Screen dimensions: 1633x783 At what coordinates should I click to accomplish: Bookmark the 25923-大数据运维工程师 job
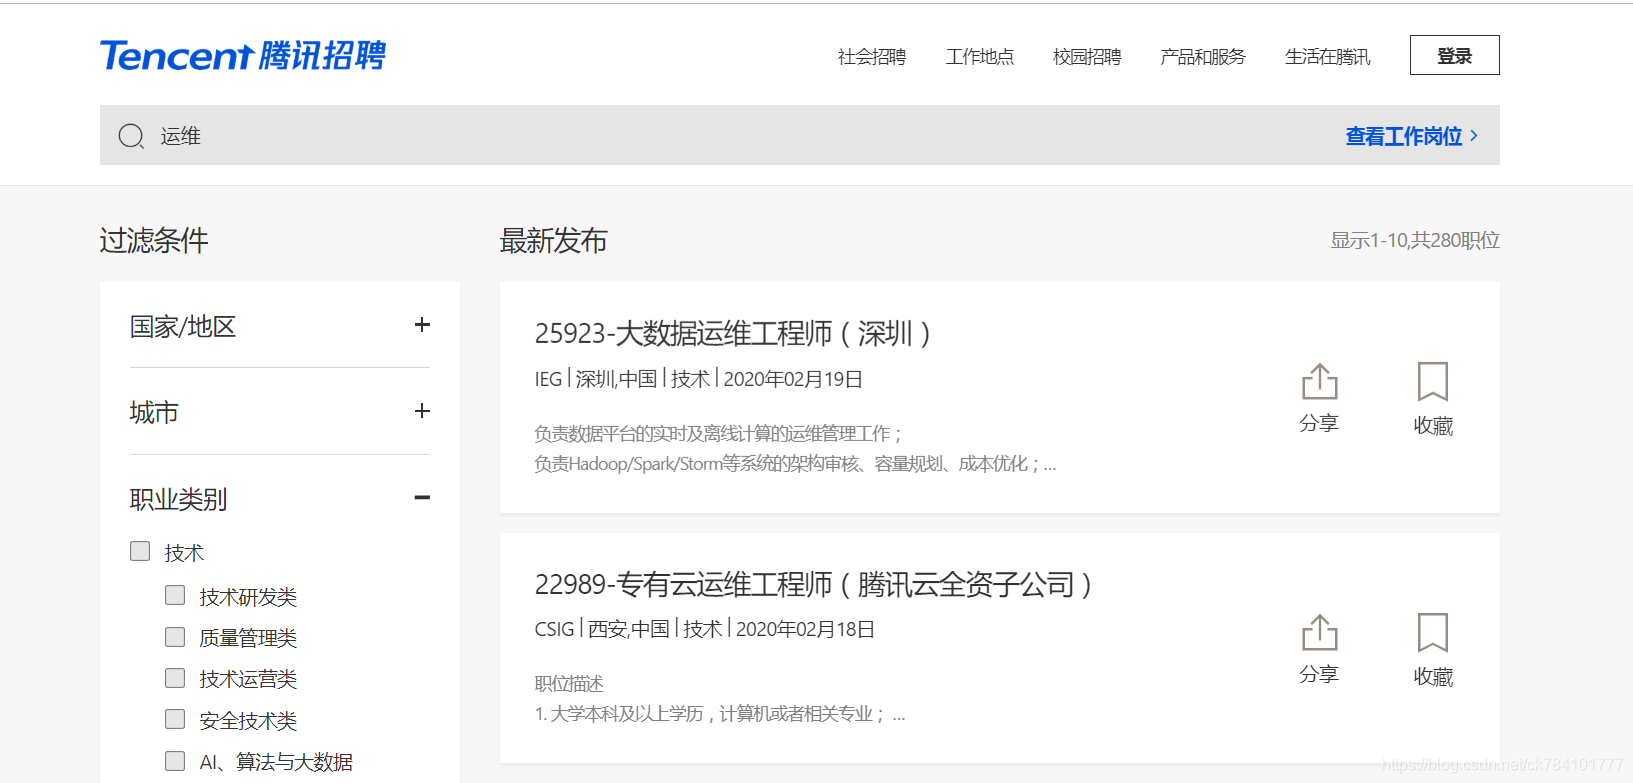point(1433,398)
